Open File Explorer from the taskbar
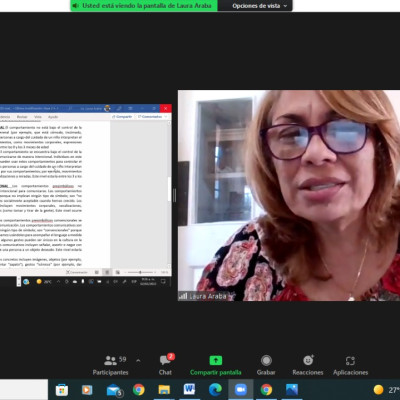The height and width of the screenshot is (400, 400). pyautogui.click(x=164, y=389)
